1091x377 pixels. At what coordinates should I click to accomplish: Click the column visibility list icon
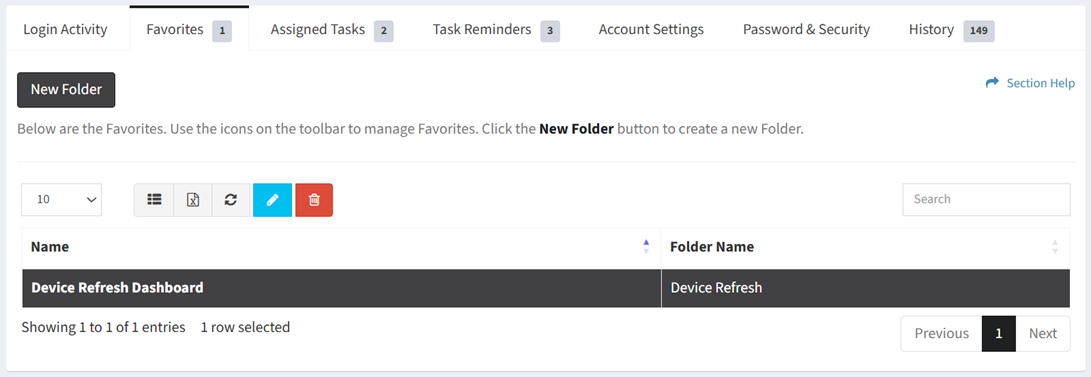[x=154, y=200]
